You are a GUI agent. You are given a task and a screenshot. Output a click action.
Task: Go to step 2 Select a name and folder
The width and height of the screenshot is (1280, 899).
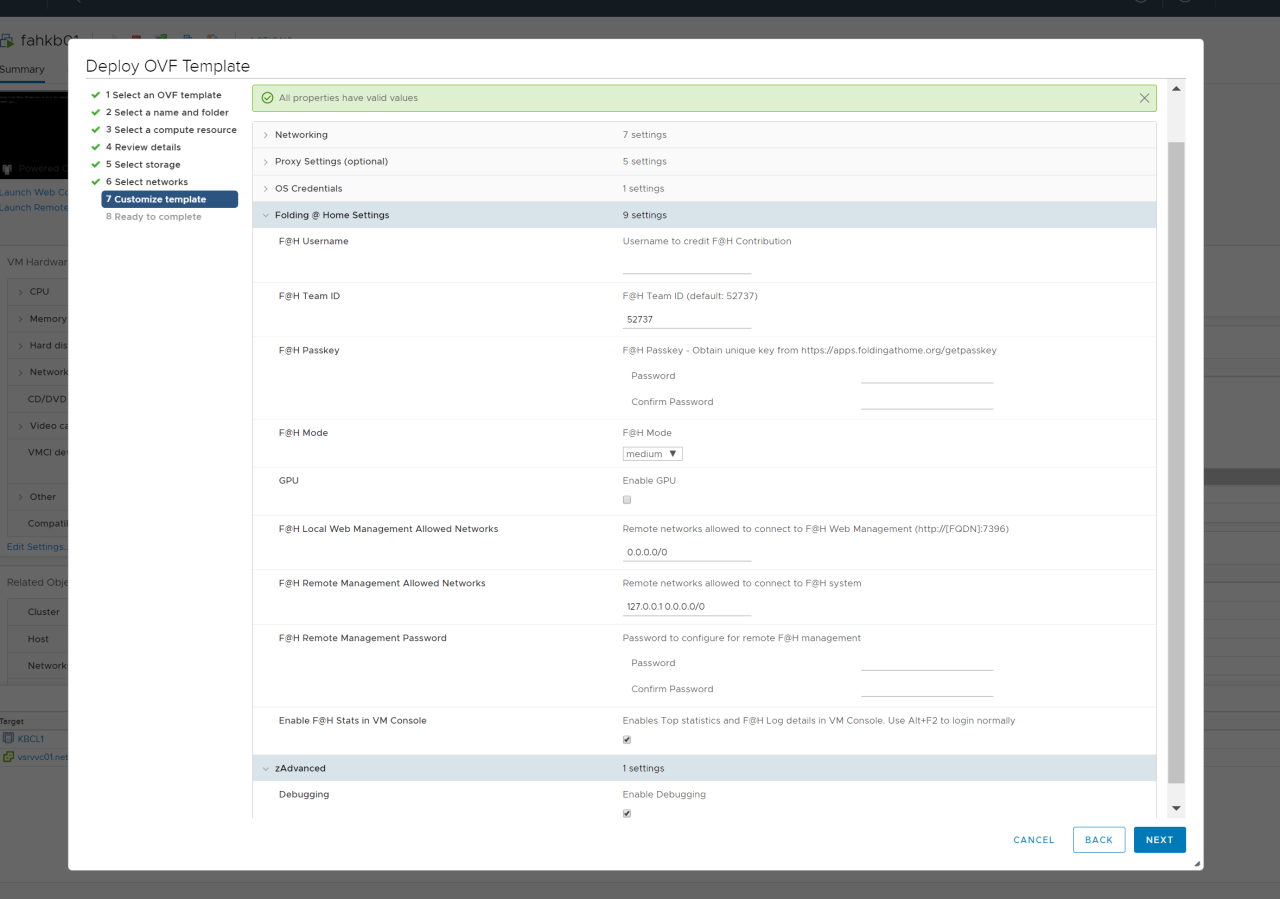(168, 113)
